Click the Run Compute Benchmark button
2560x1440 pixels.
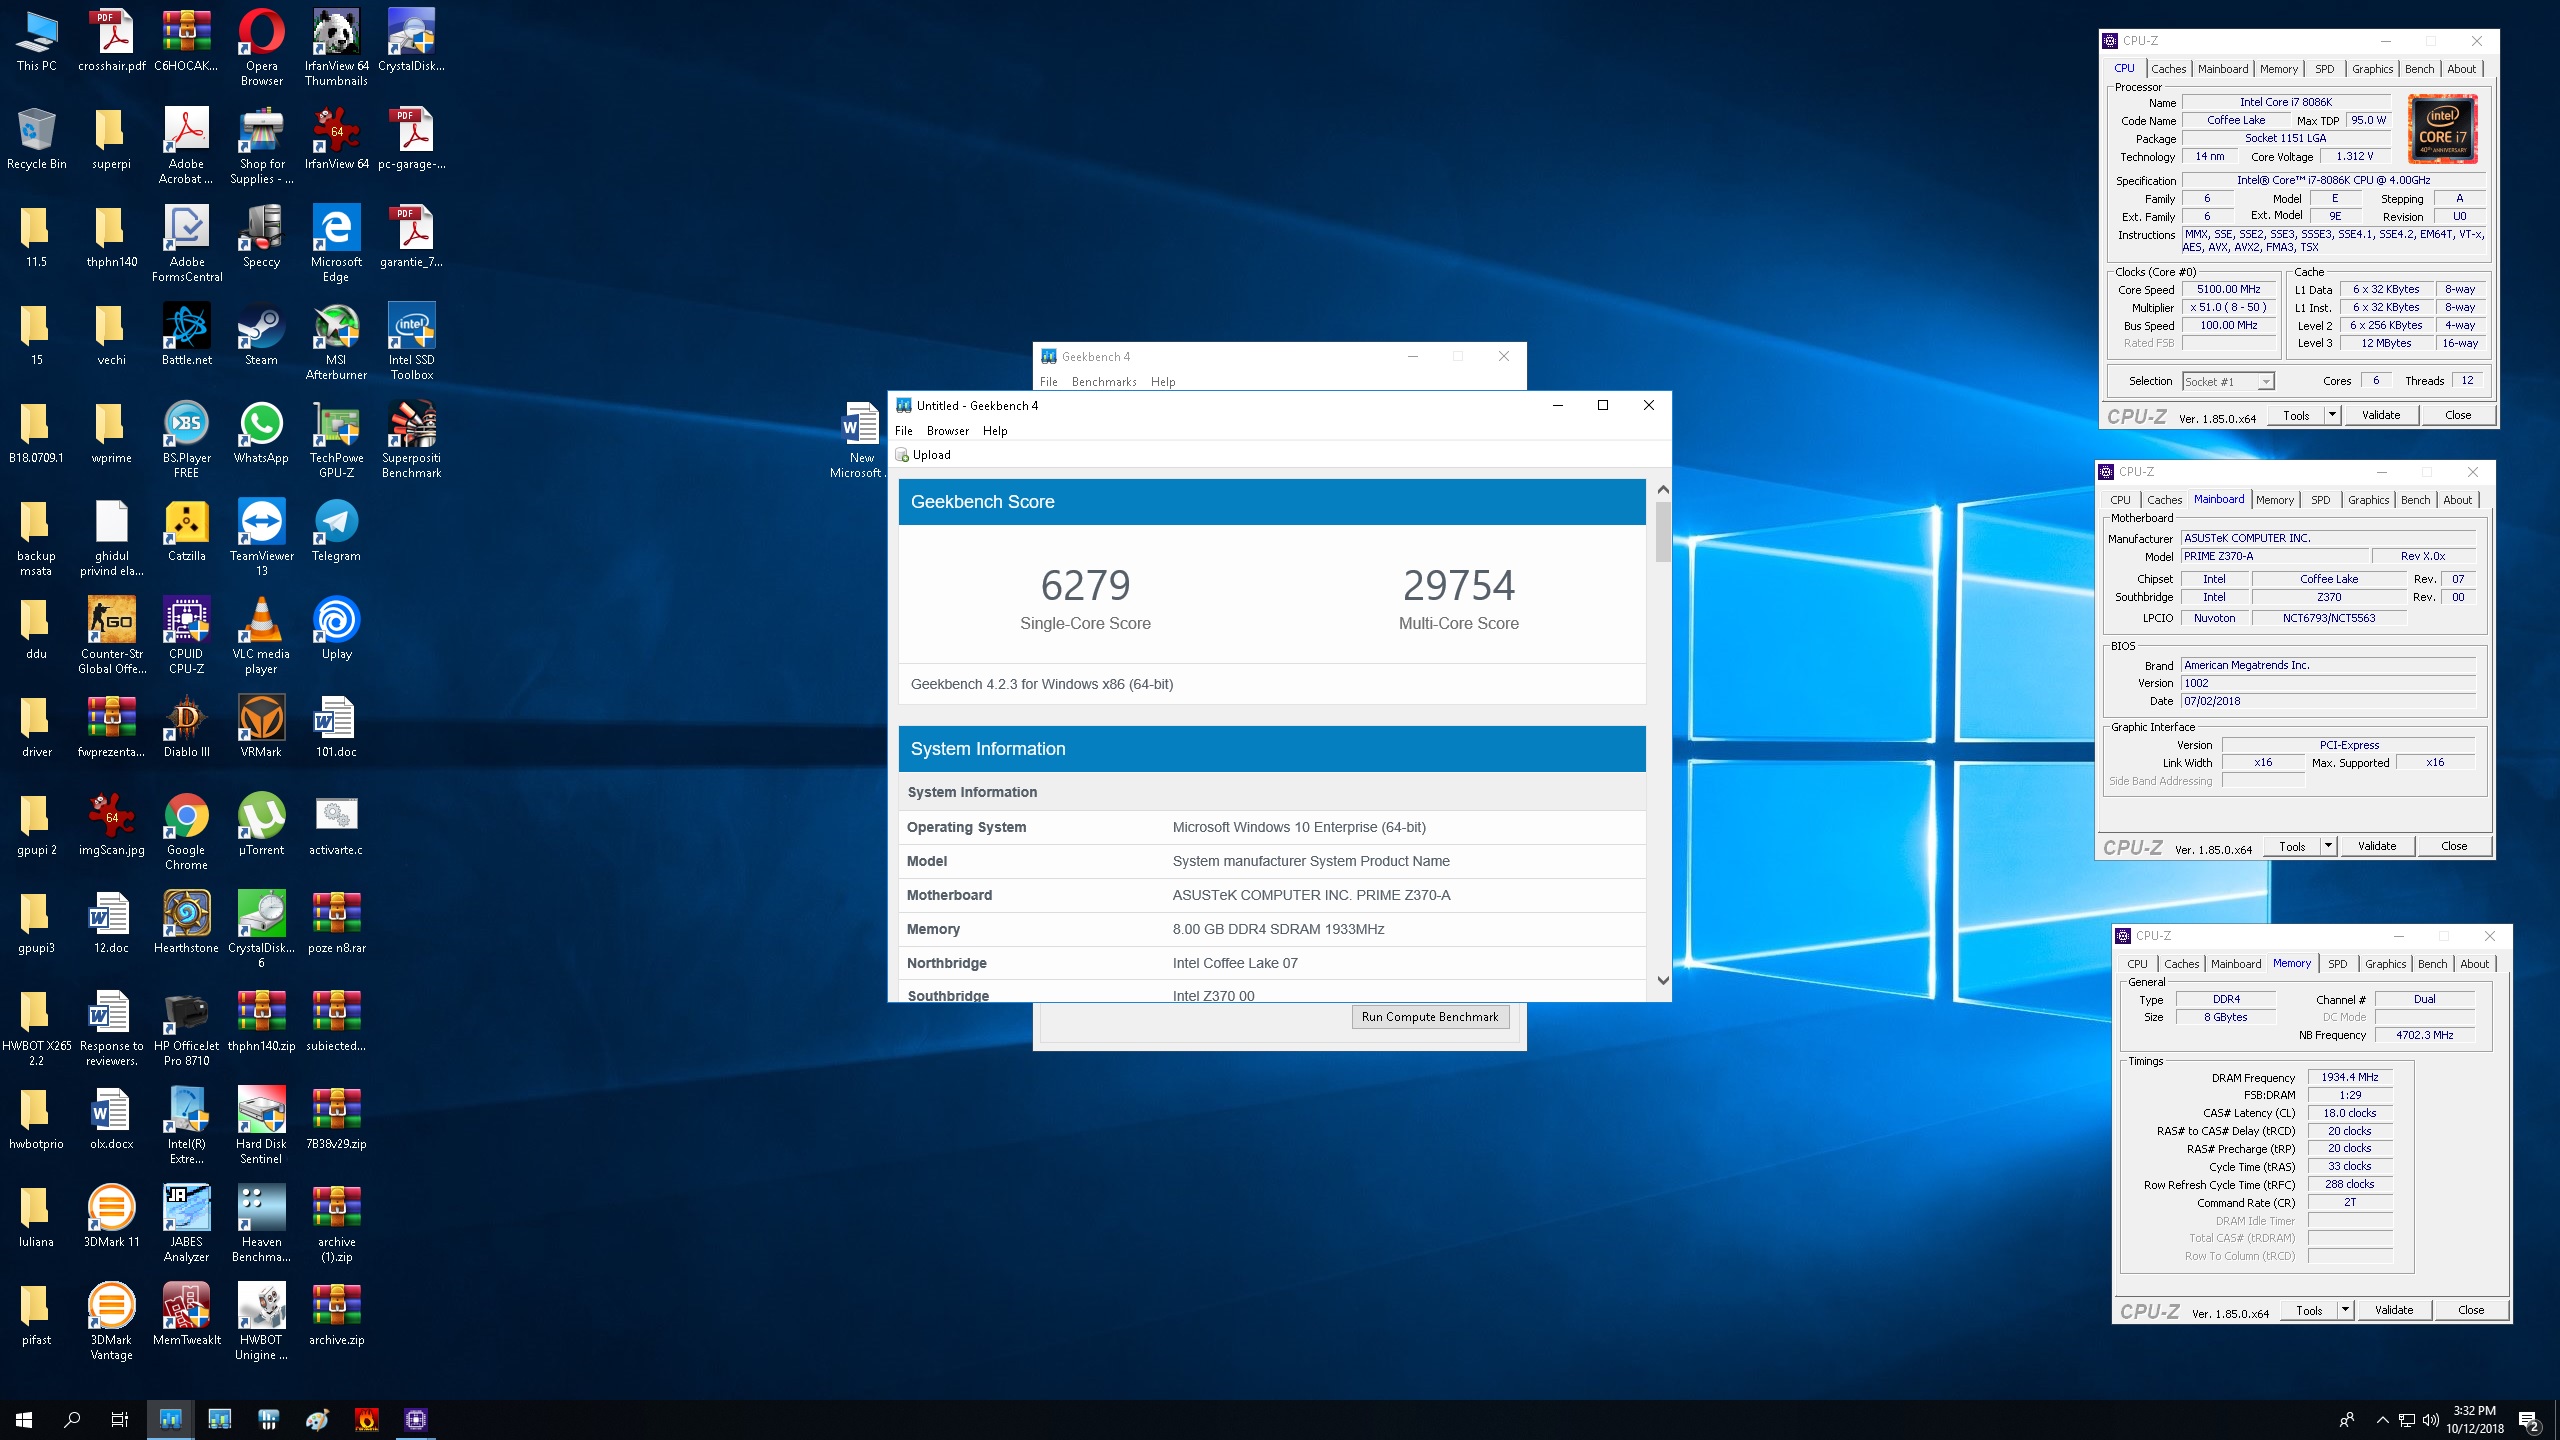click(x=1429, y=1017)
